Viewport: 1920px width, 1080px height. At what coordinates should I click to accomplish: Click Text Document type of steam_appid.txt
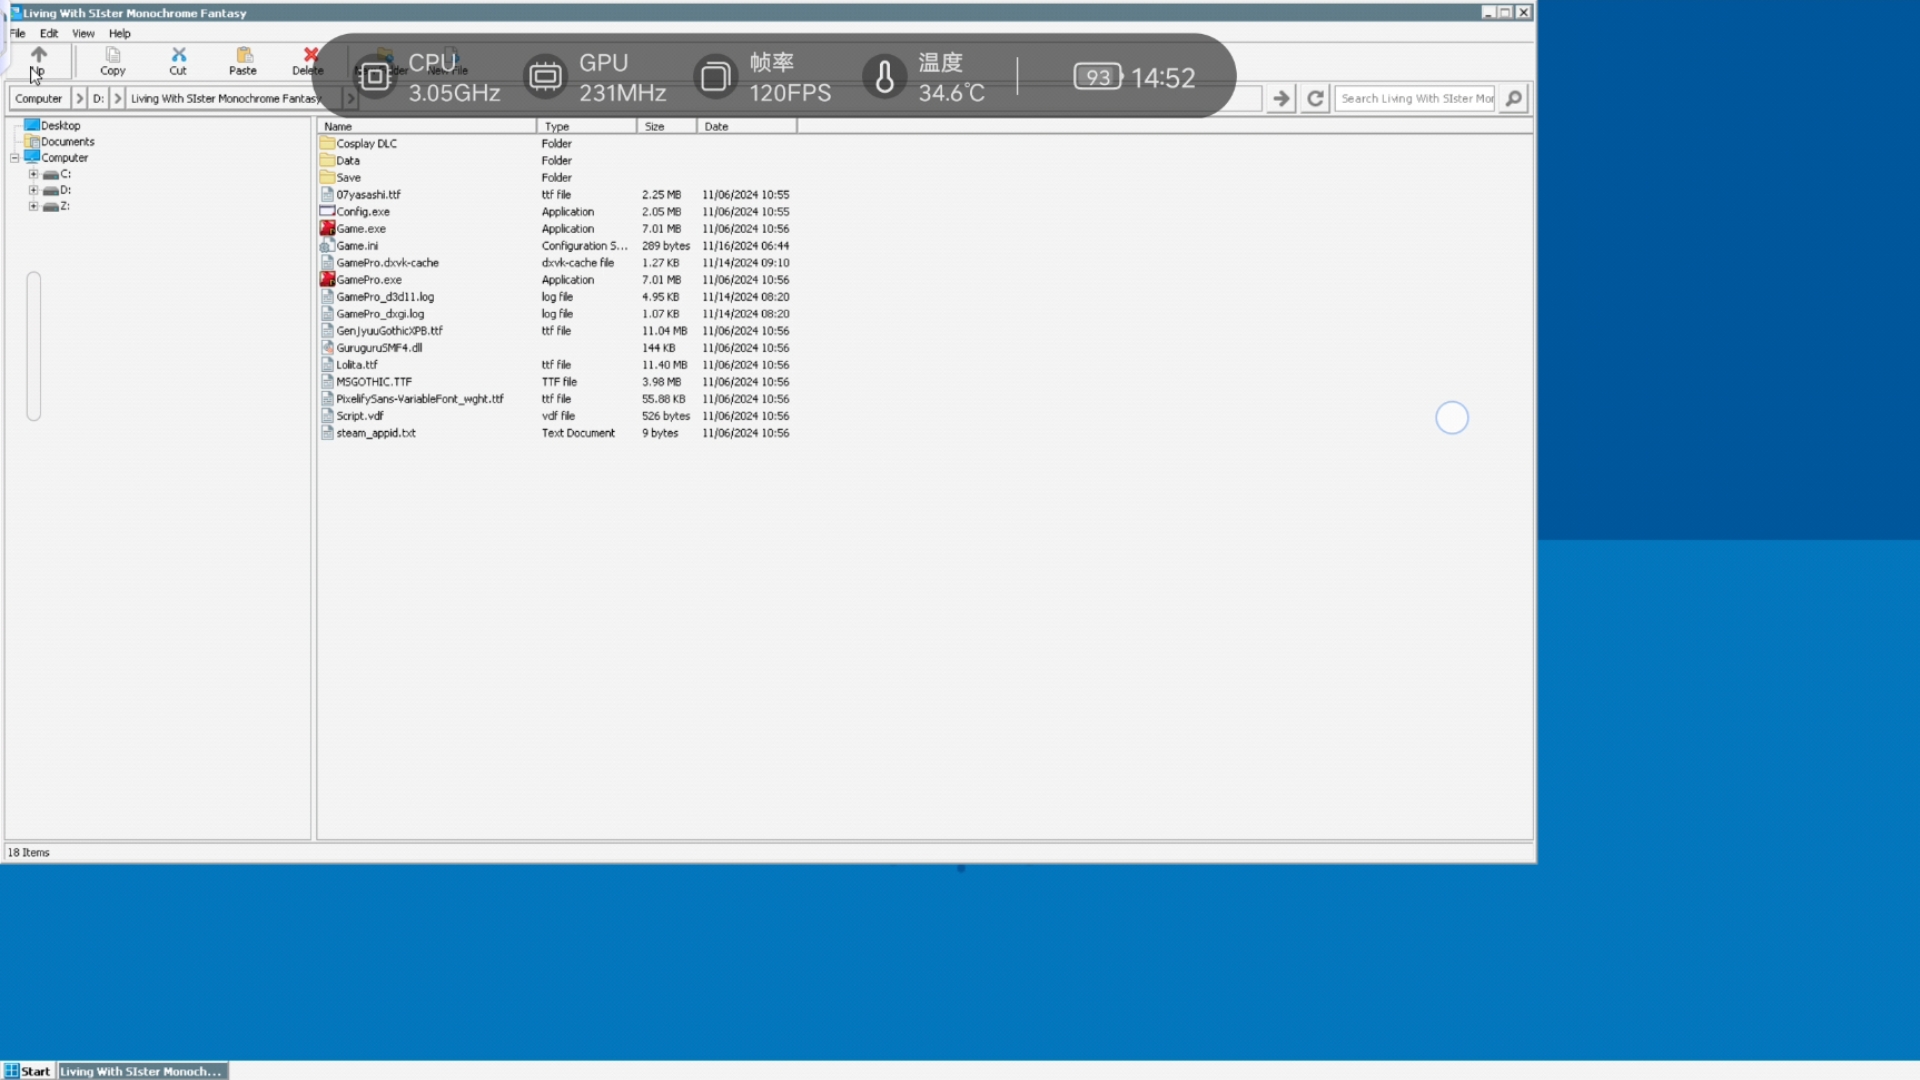click(578, 432)
